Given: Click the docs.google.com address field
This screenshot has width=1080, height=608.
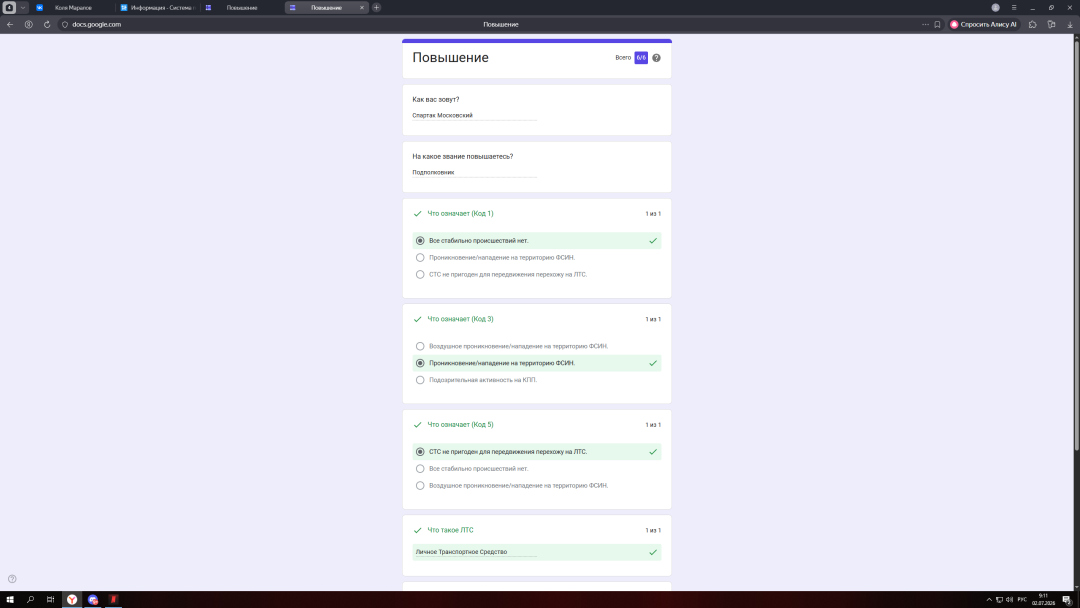Looking at the screenshot, I should [x=96, y=24].
